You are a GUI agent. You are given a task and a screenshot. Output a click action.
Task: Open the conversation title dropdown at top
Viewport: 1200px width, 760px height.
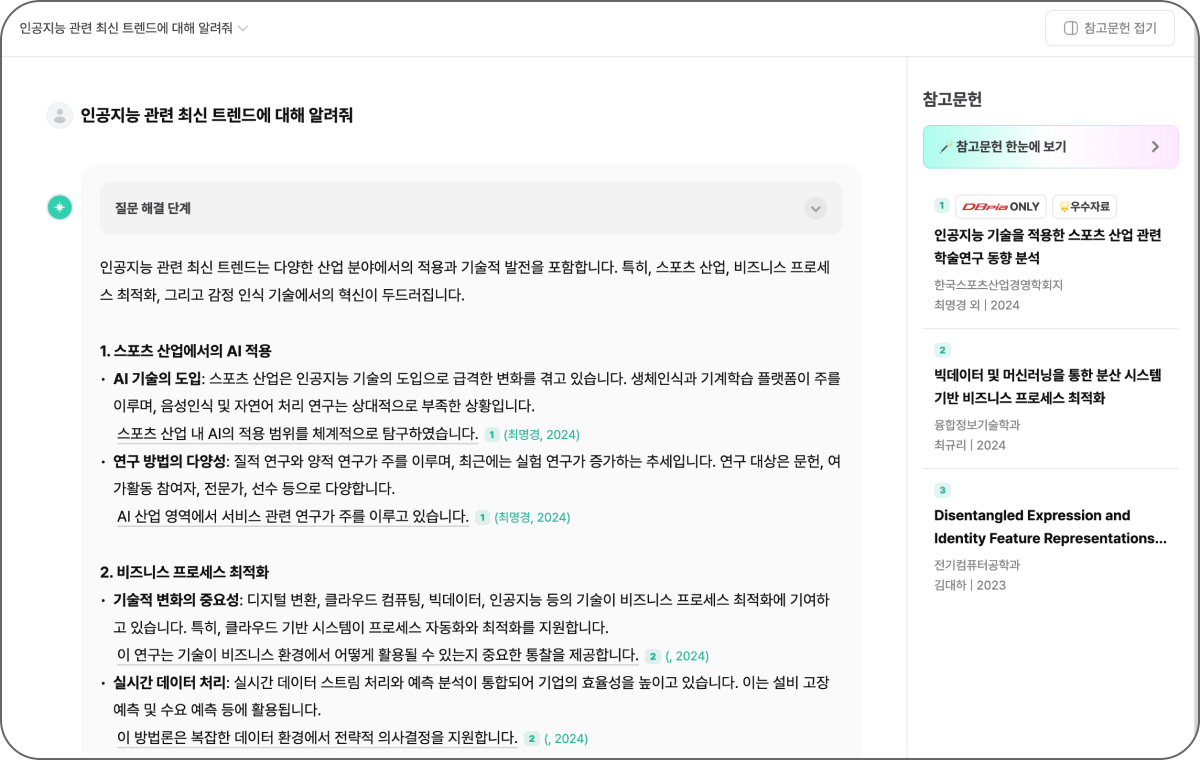tap(242, 28)
